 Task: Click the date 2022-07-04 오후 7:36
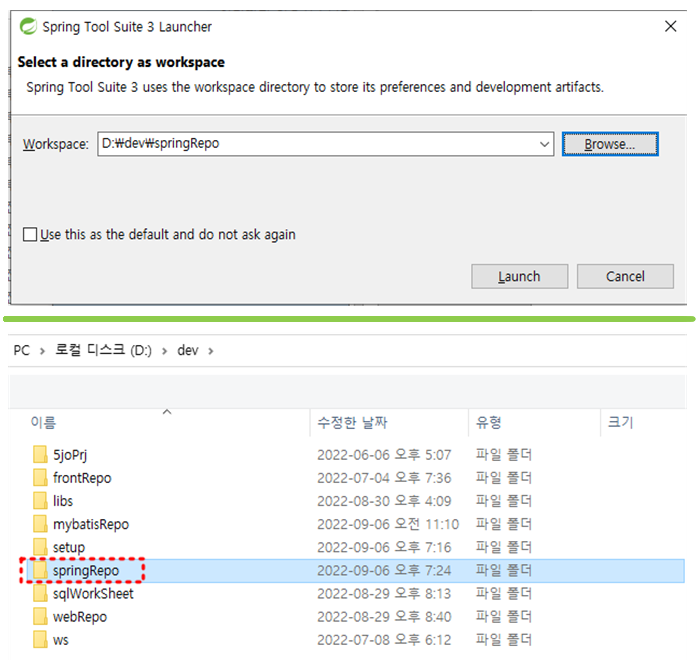[x=384, y=478]
